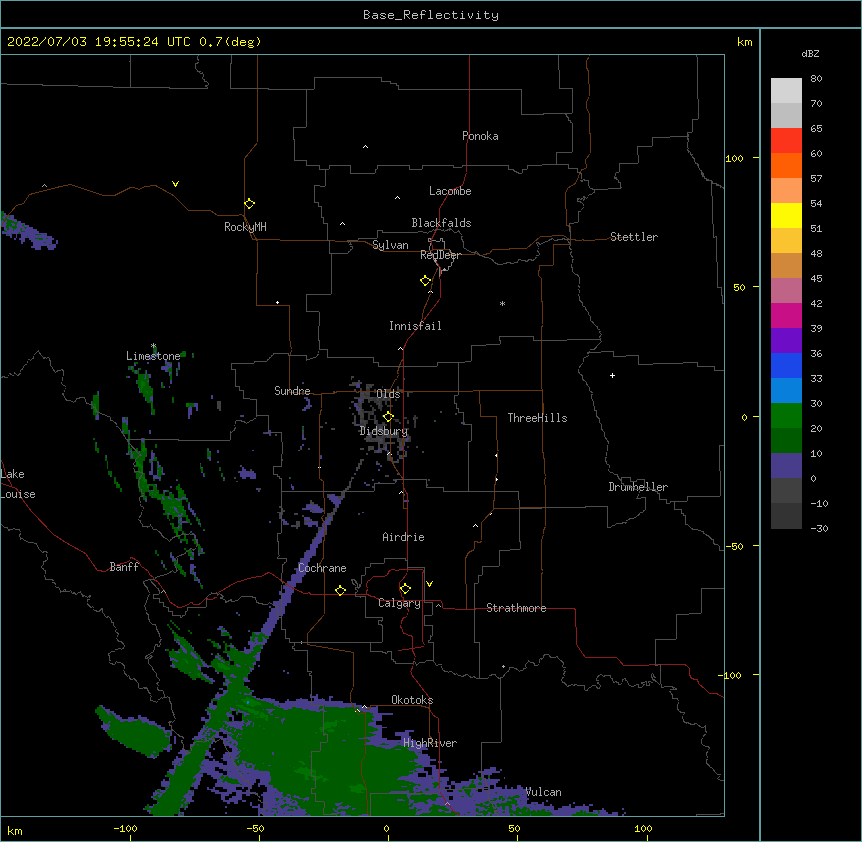Select the Innisfail city label

pyautogui.click(x=415, y=326)
